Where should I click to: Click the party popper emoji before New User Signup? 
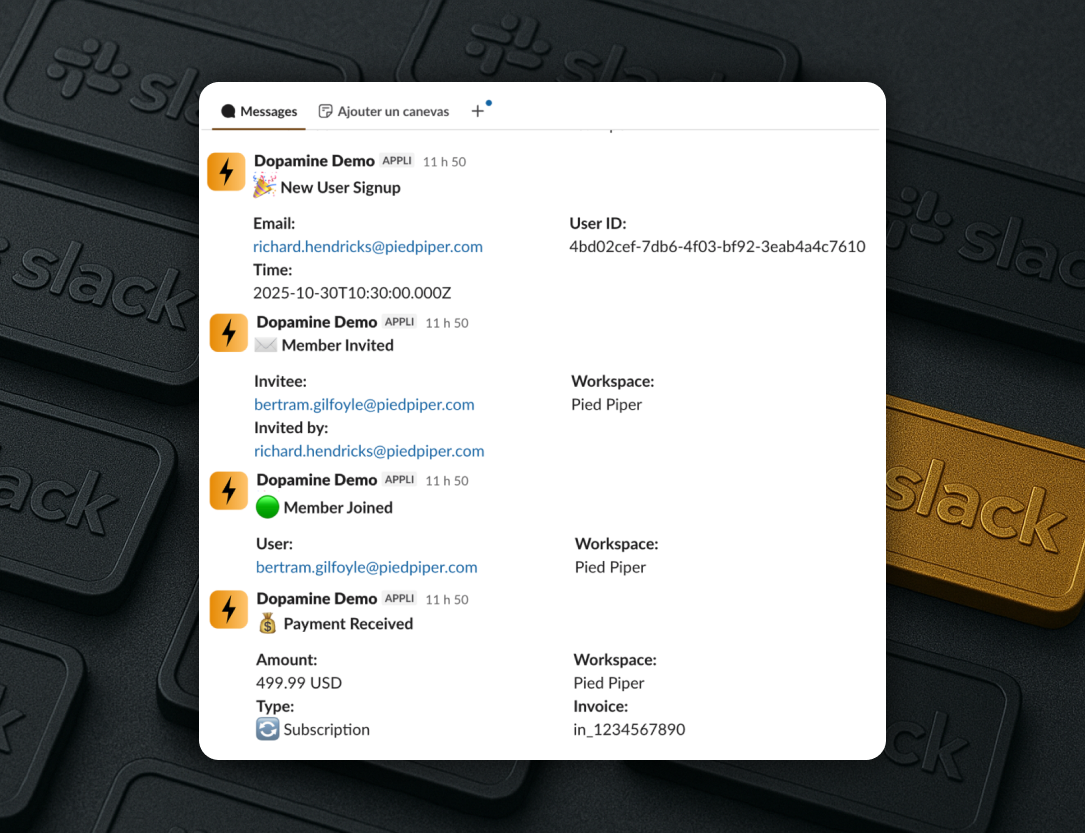264,186
